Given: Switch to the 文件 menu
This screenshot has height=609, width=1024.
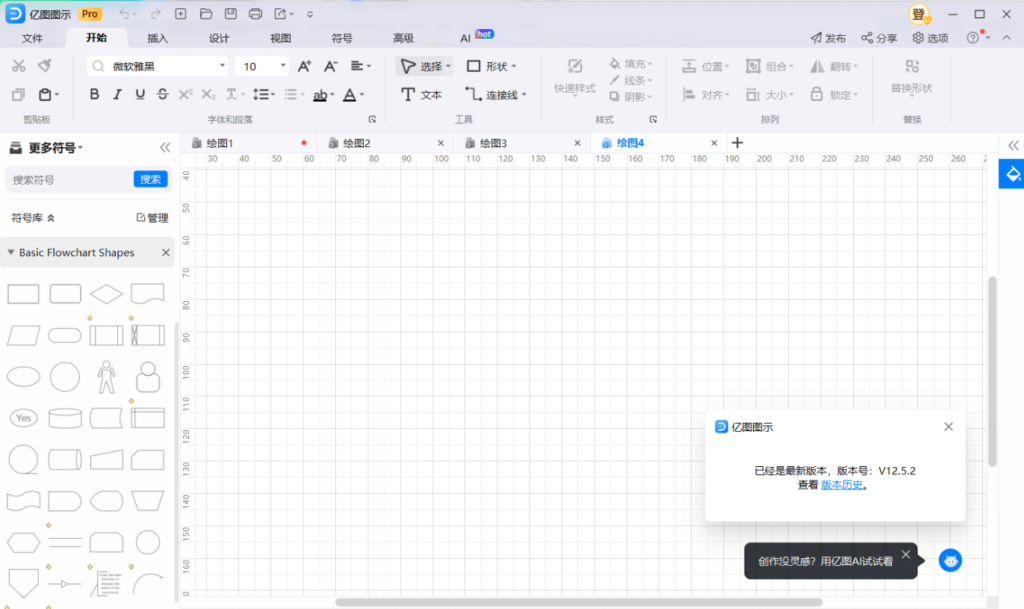Looking at the screenshot, I should (x=32, y=38).
